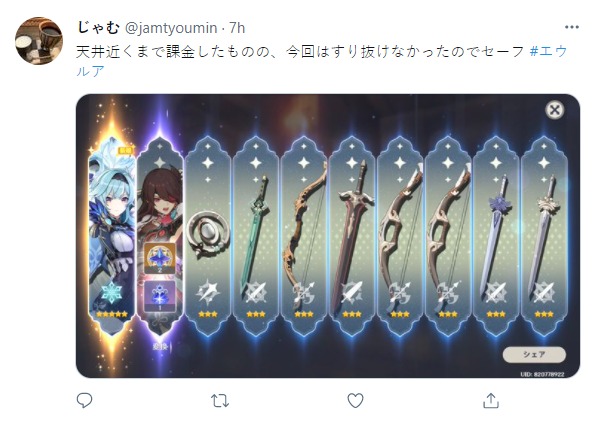Open the じゃむ profile avatar picture
The height and width of the screenshot is (423, 597).
point(38,41)
